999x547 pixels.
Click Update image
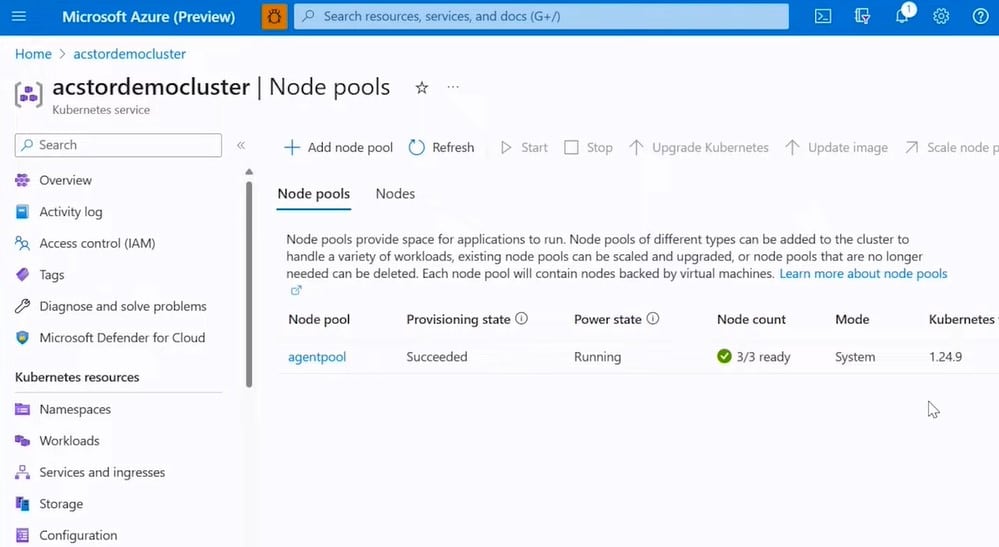tap(836, 148)
